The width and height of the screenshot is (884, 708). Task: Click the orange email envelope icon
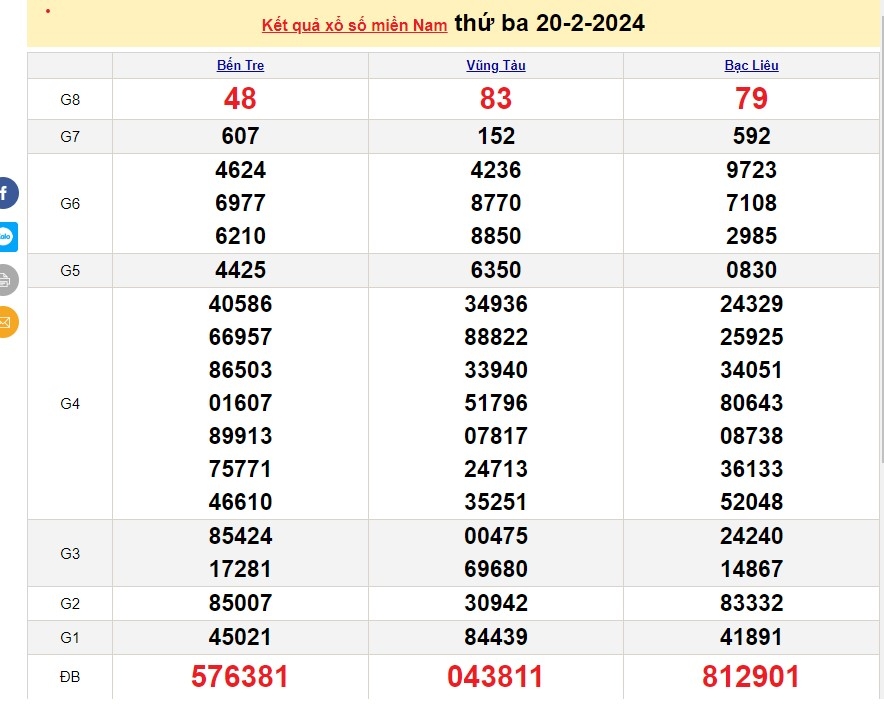[x=6, y=322]
